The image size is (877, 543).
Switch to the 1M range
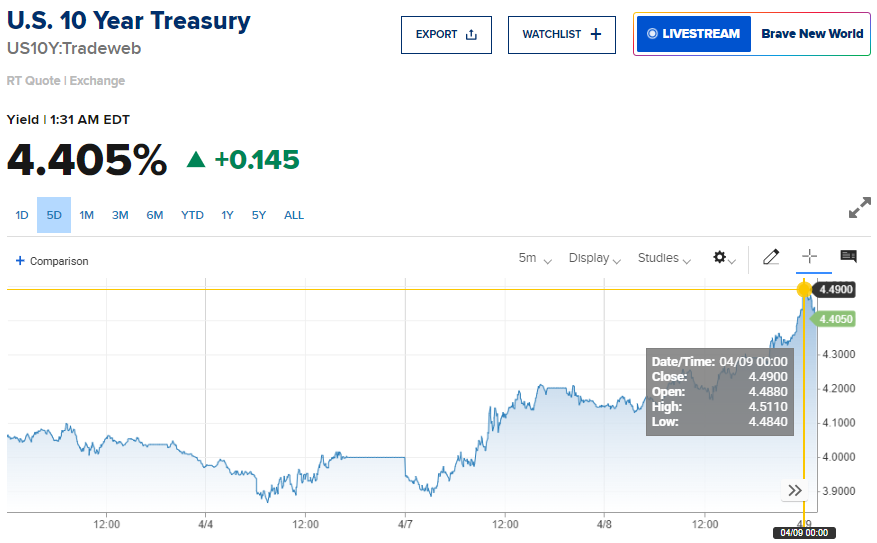(87, 215)
